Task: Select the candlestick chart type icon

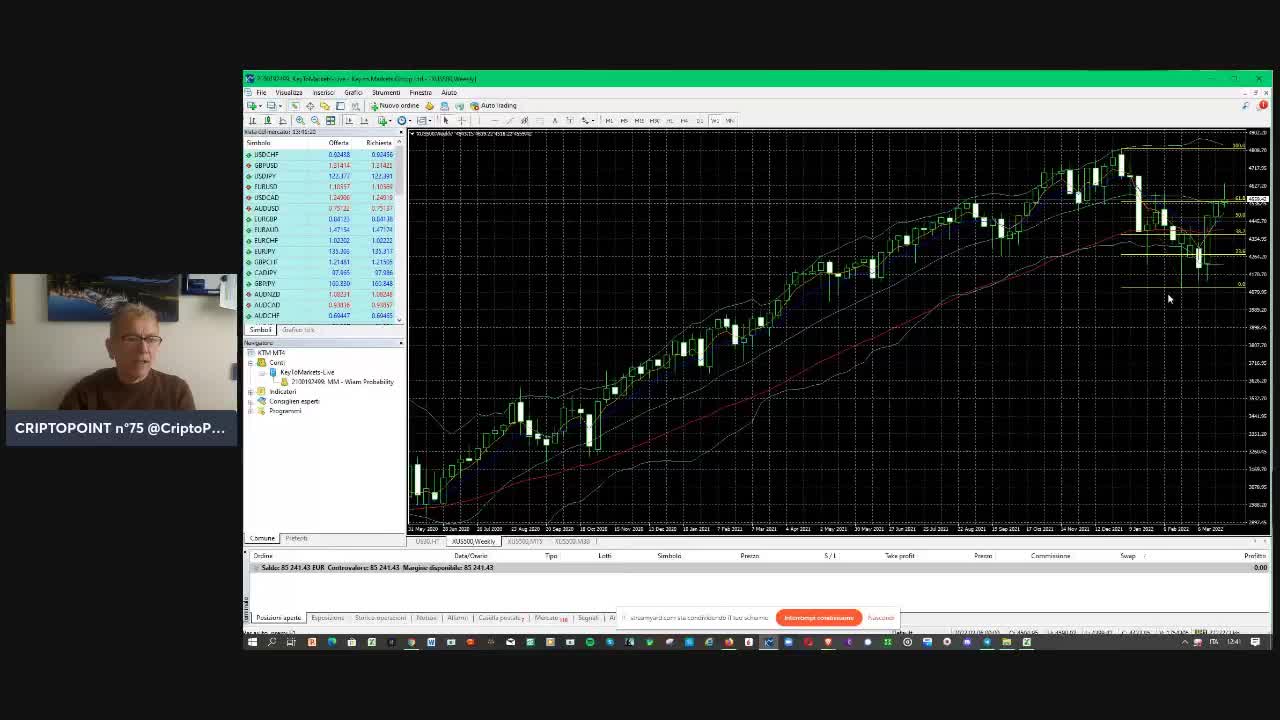Action: (x=267, y=120)
